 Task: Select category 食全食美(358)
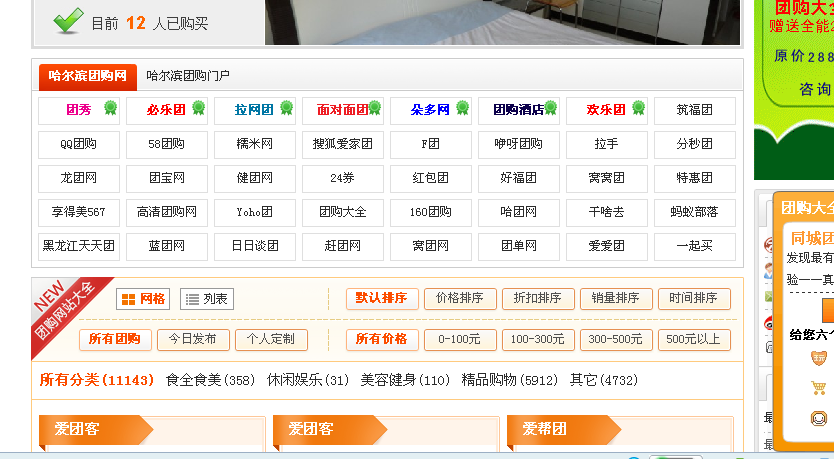click(x=210, y=380)
